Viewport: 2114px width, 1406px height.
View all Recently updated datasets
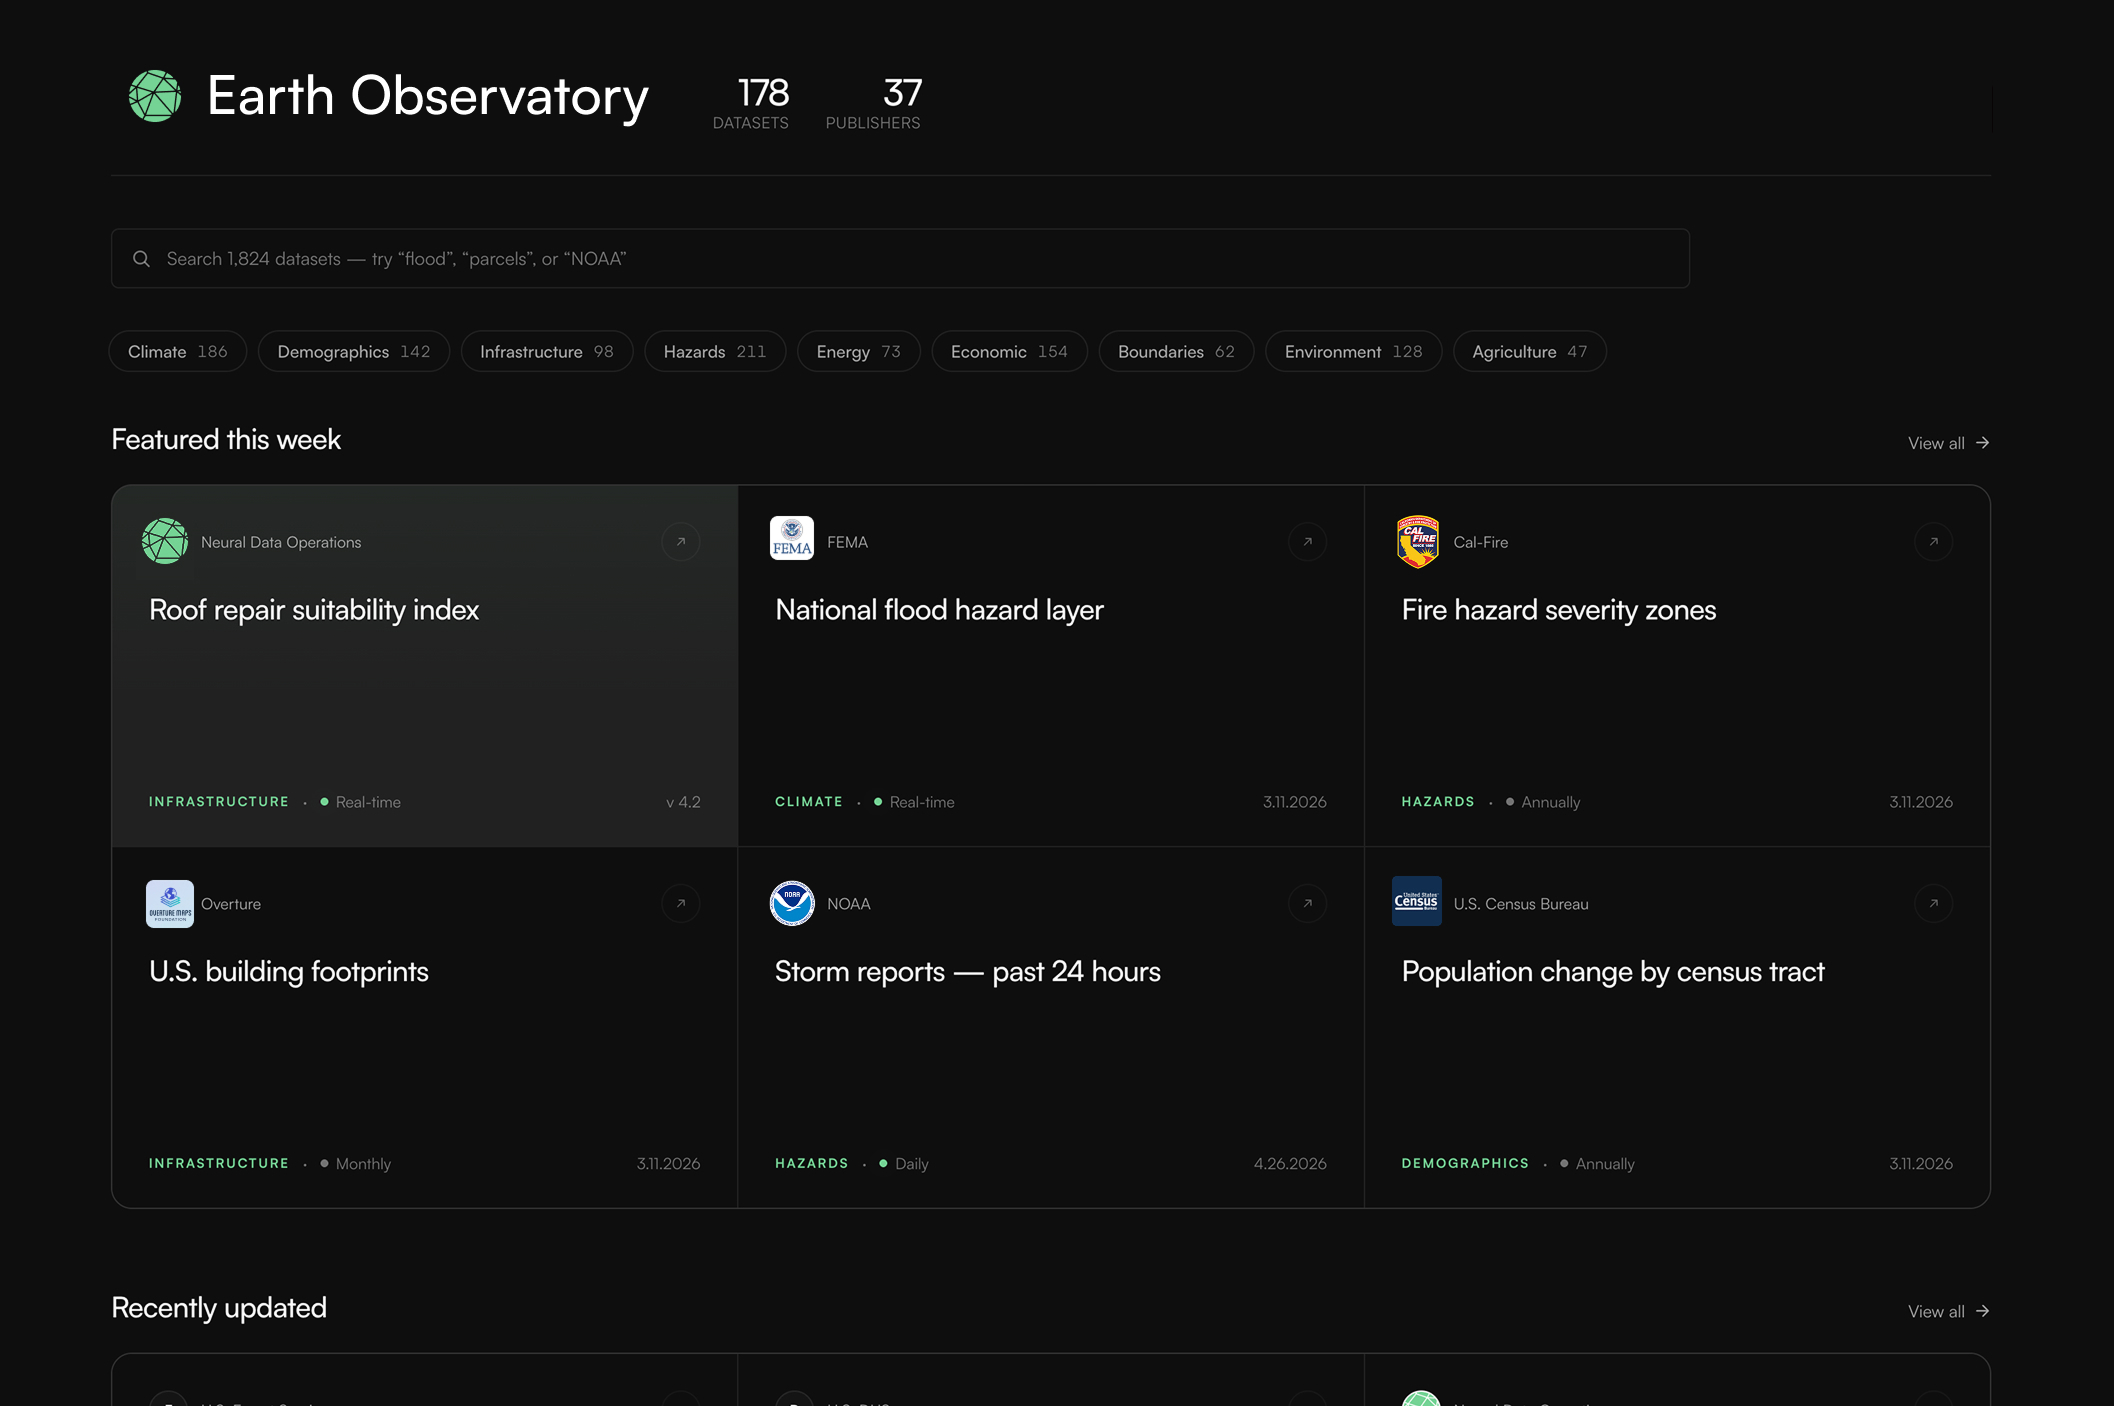point(1948,1311)
